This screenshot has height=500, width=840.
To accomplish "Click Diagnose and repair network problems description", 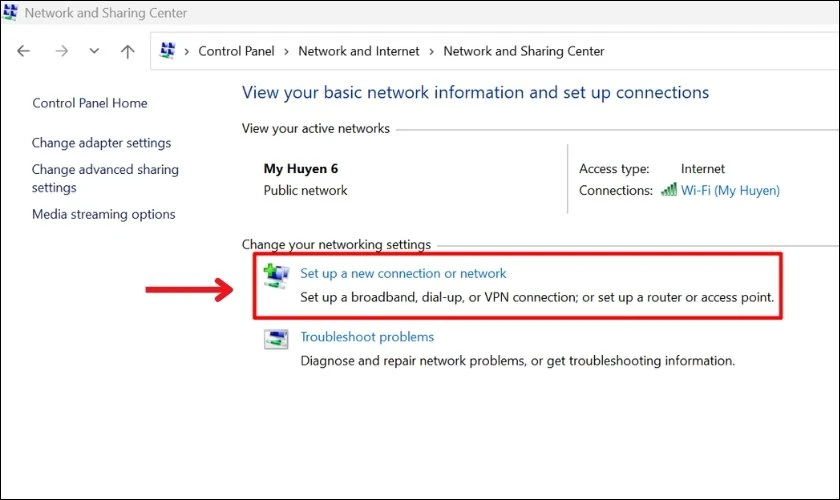I will (518, 361).
